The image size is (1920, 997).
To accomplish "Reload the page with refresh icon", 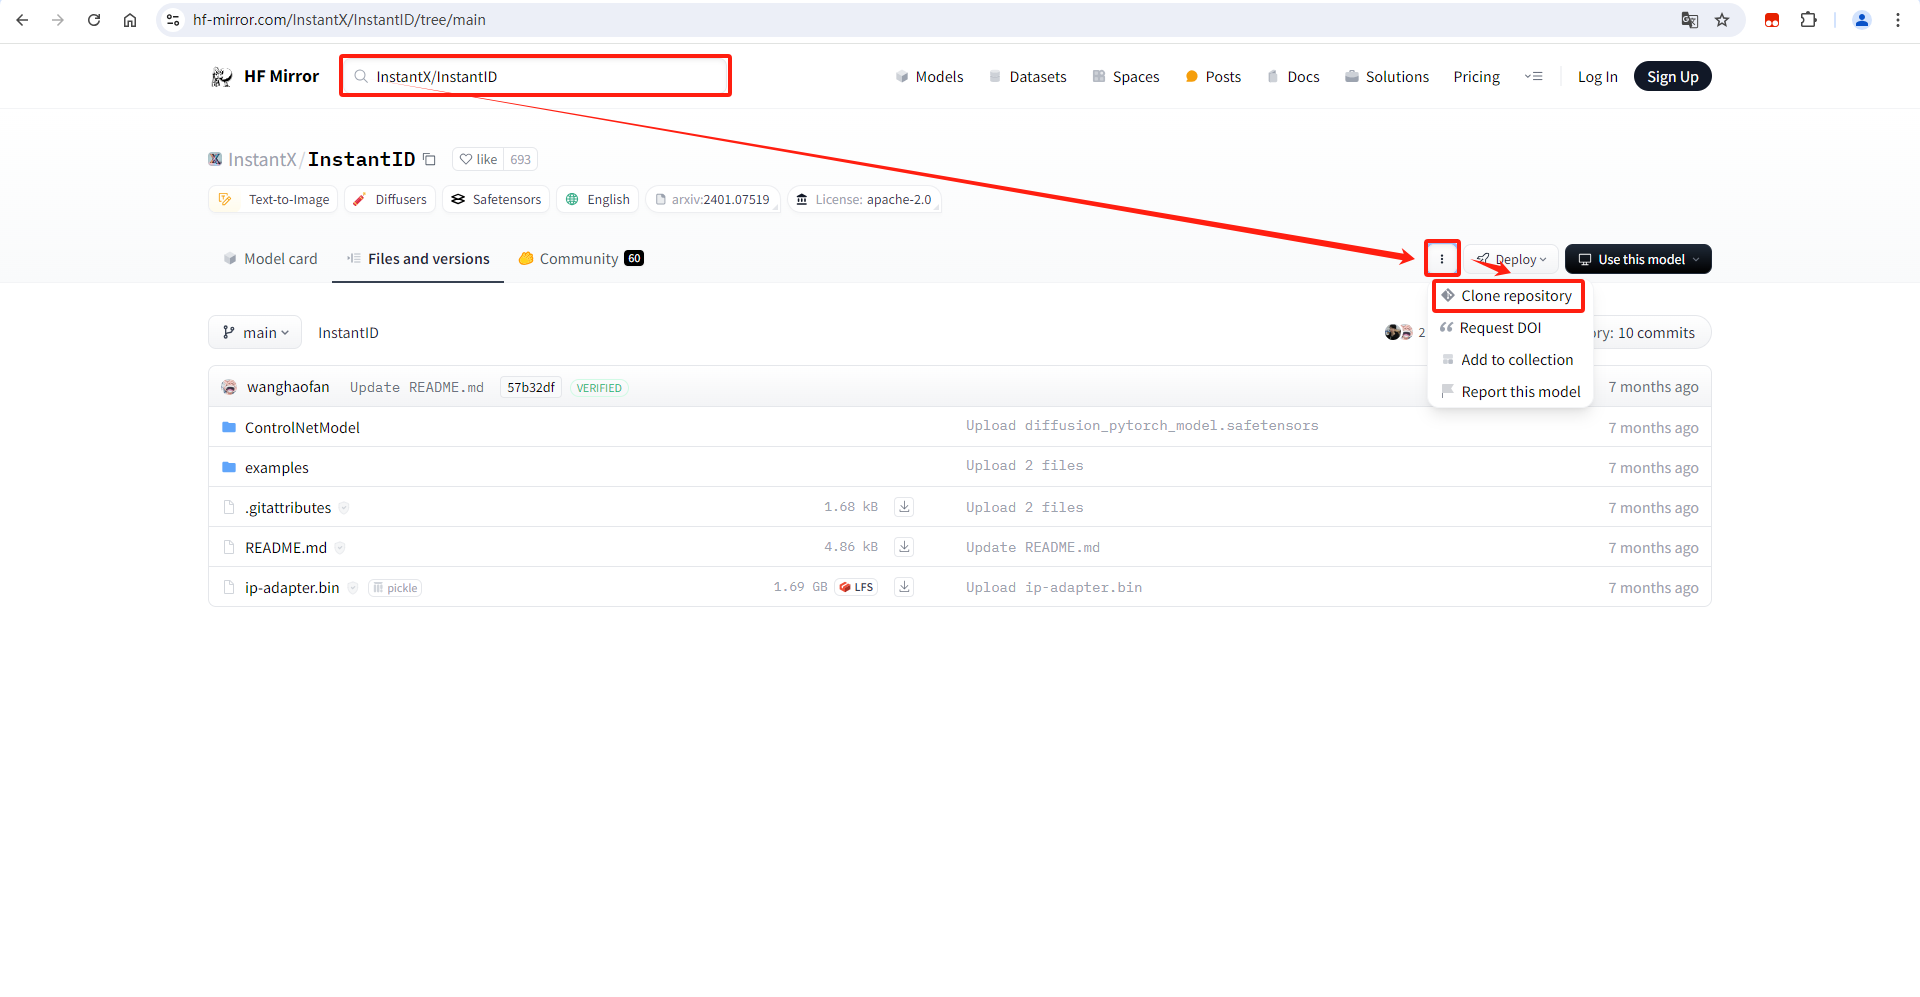I will [94, 20].
